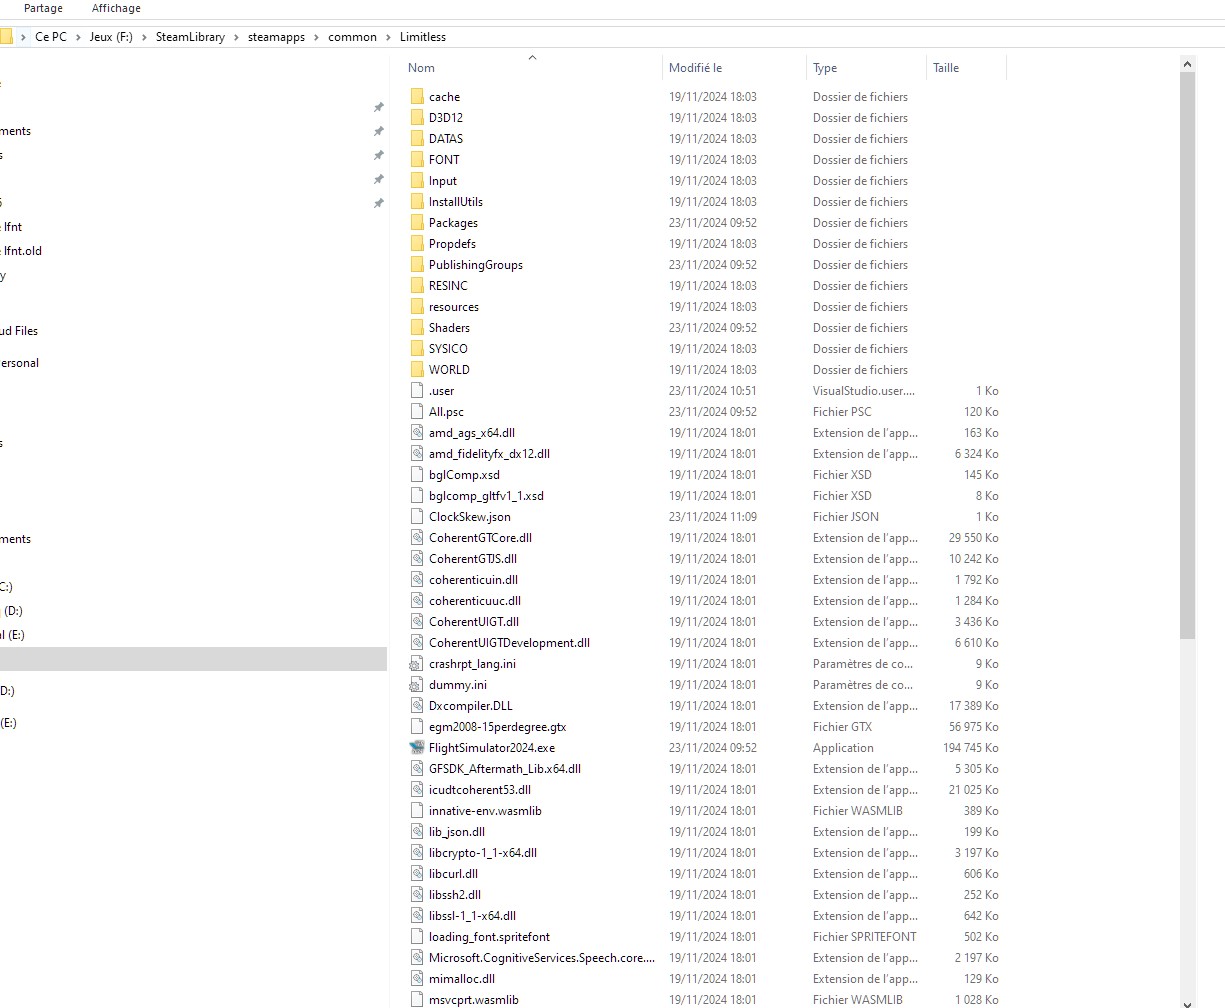Screen dimensions: 1225x1008
Task: Click the libcurl.dll file icon
Action: pos(417,874)
